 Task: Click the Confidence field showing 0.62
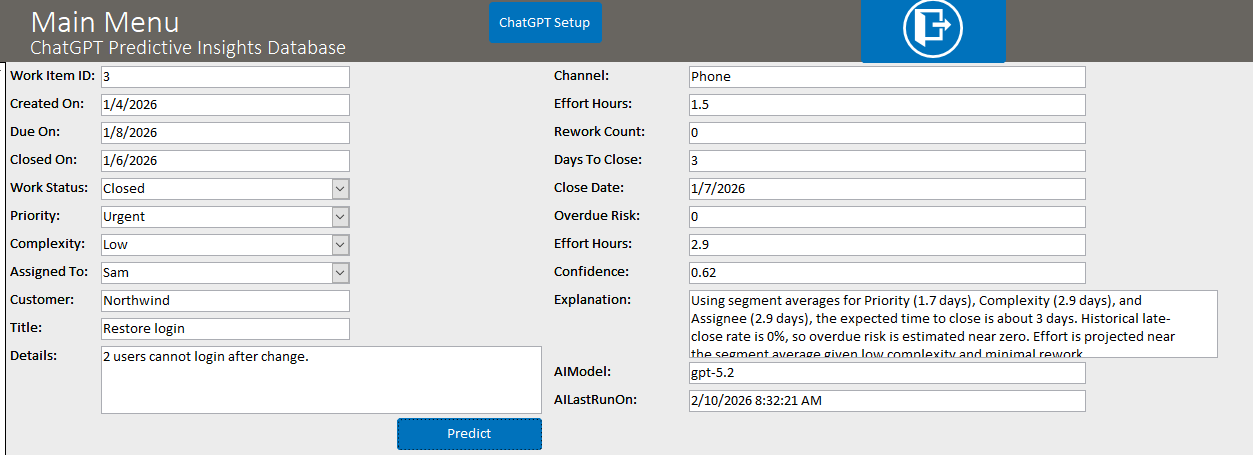click(886, 273)
